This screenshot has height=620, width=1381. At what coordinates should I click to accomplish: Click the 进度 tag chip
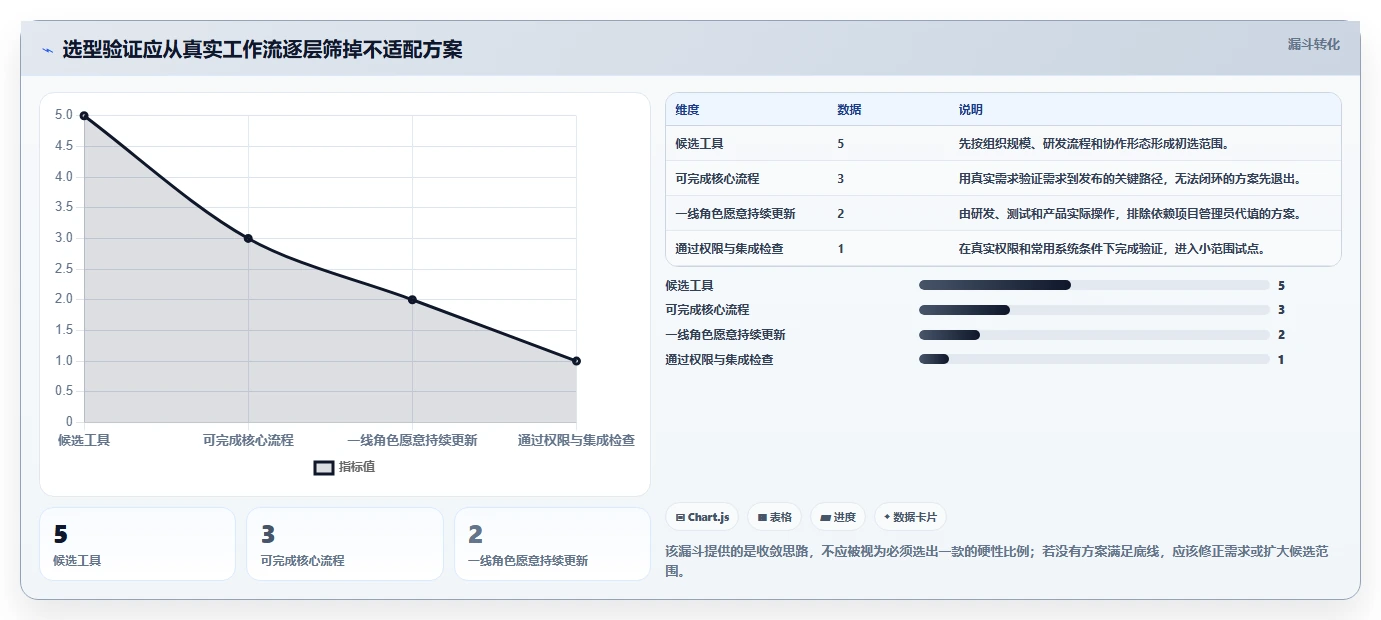coord(838,517)
